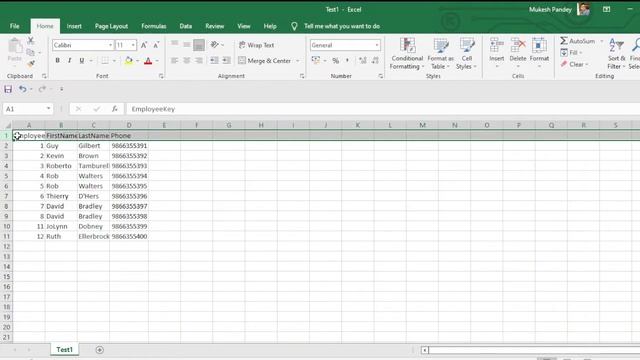The width and height of the screenshot is (640, 360).
Task: Apply Comma Style format
Action: [348, 61]
